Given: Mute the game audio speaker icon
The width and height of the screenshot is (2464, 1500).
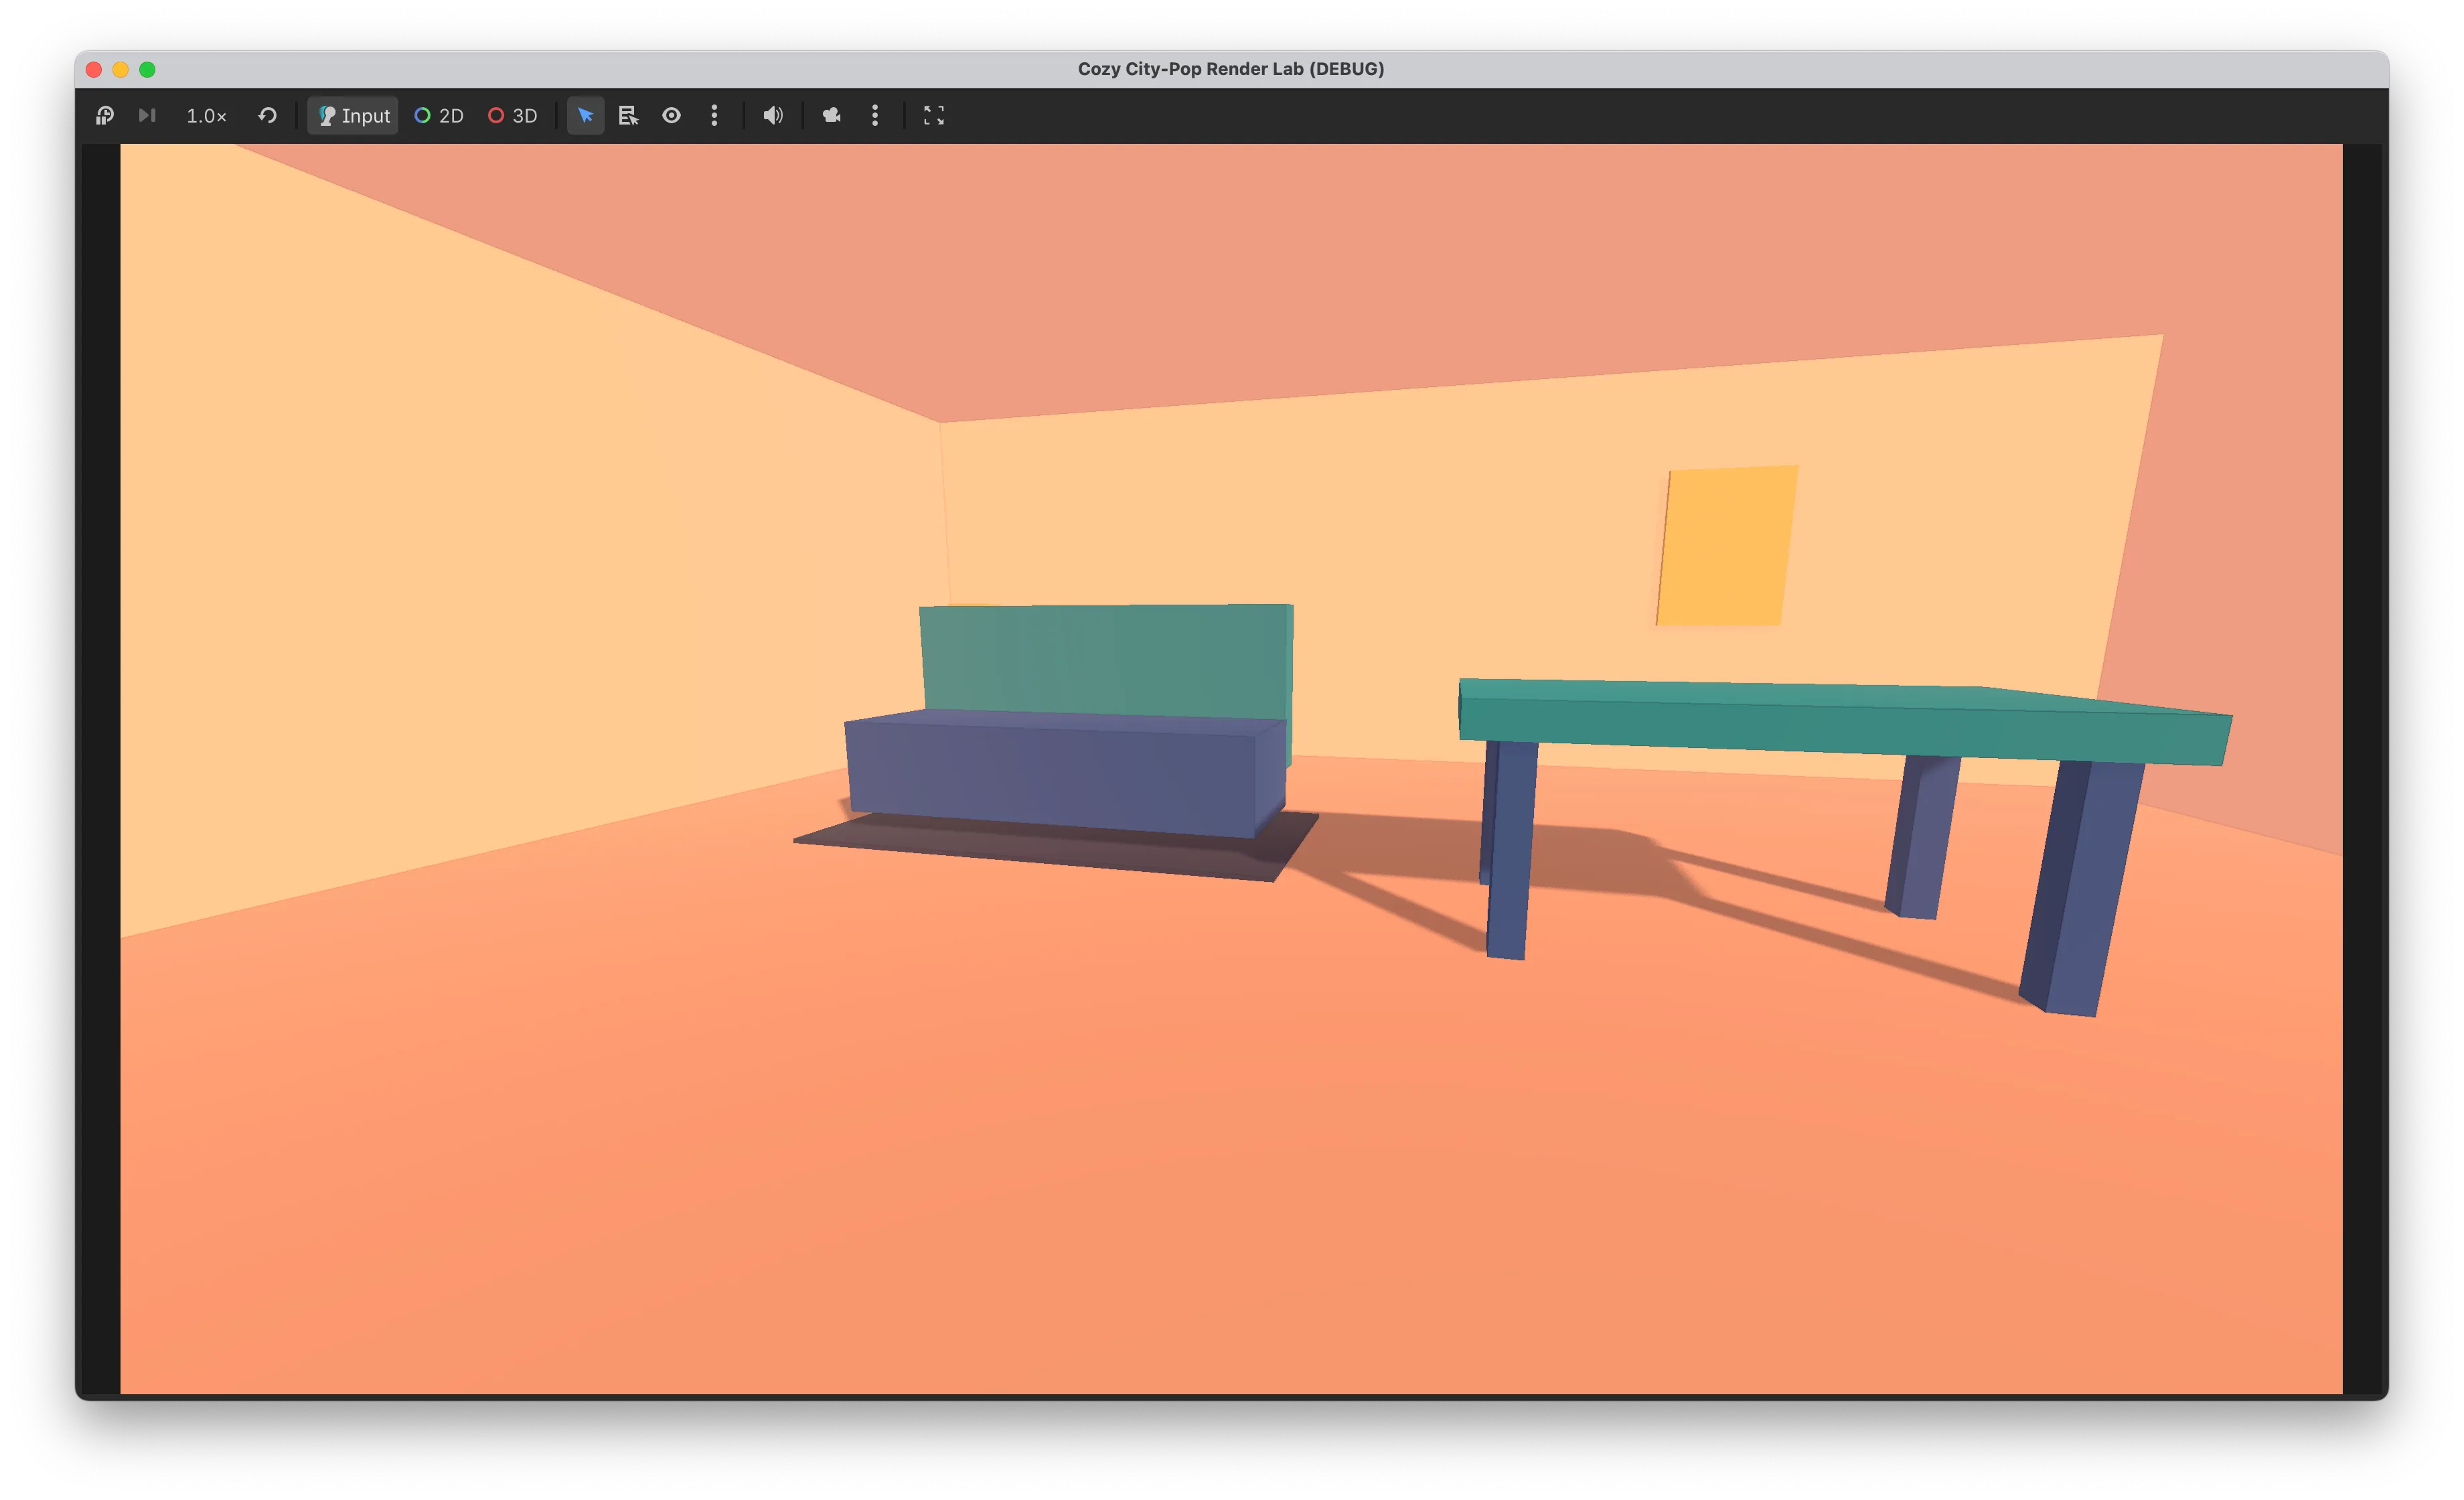Looking at the screenshot, I should click(773, 116).
